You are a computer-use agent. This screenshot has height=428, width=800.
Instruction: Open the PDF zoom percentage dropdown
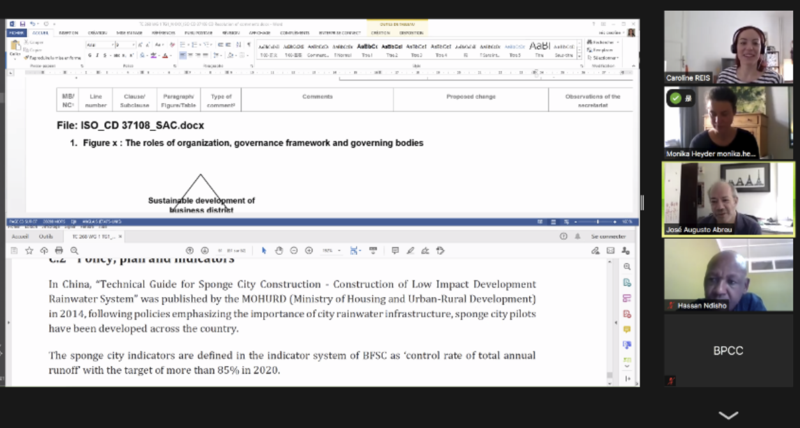click(331, 250)
